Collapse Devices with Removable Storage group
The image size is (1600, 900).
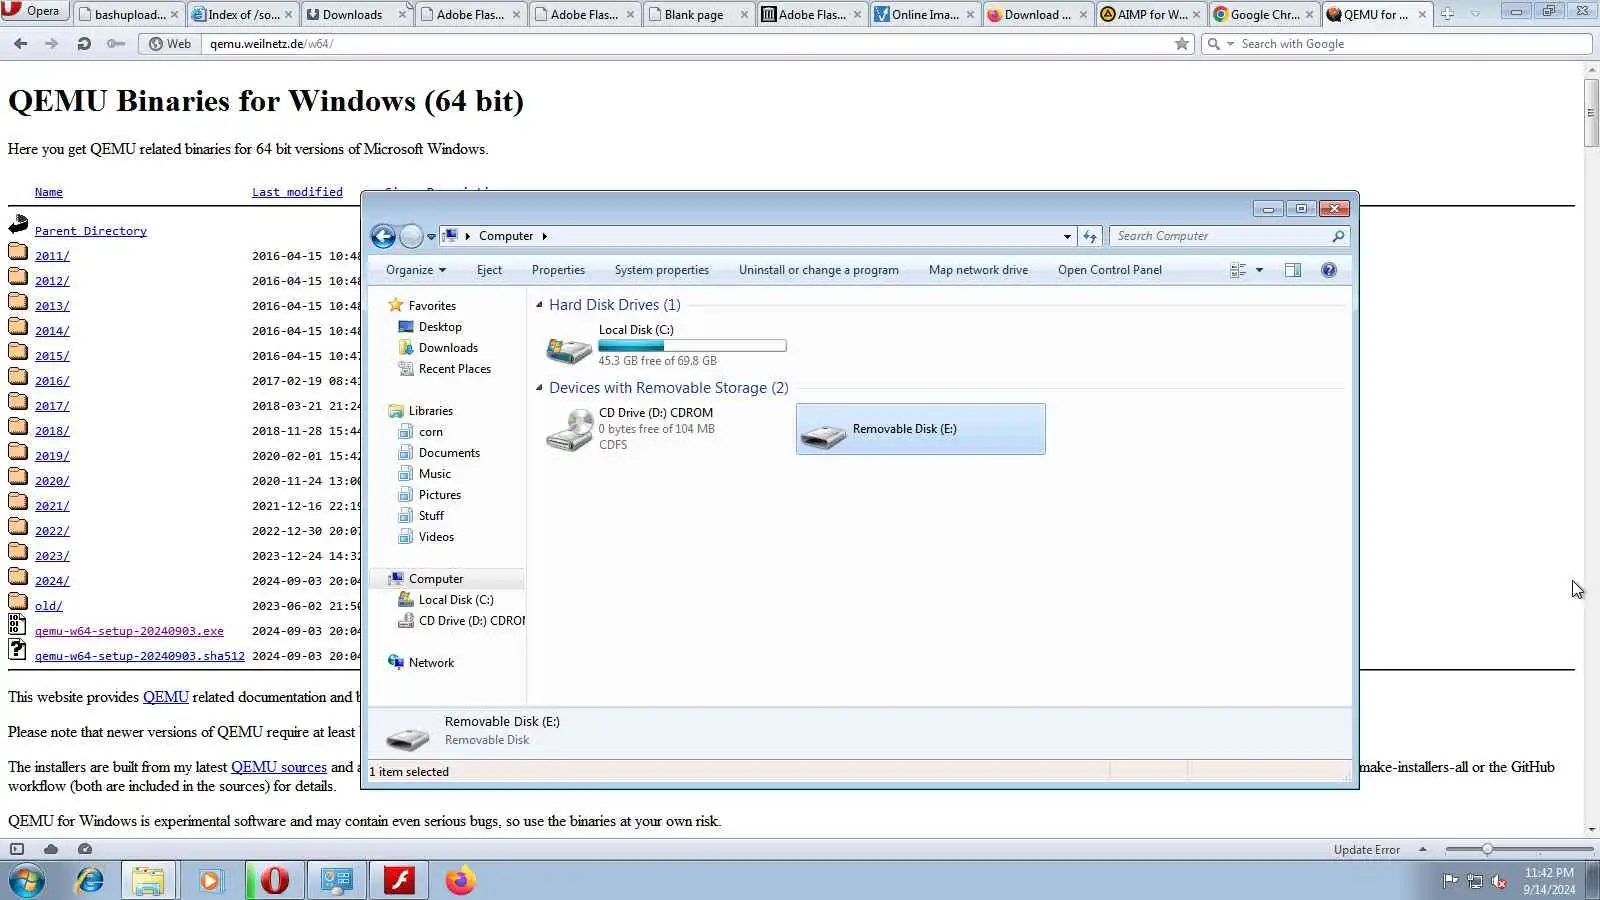coord(540,388)
